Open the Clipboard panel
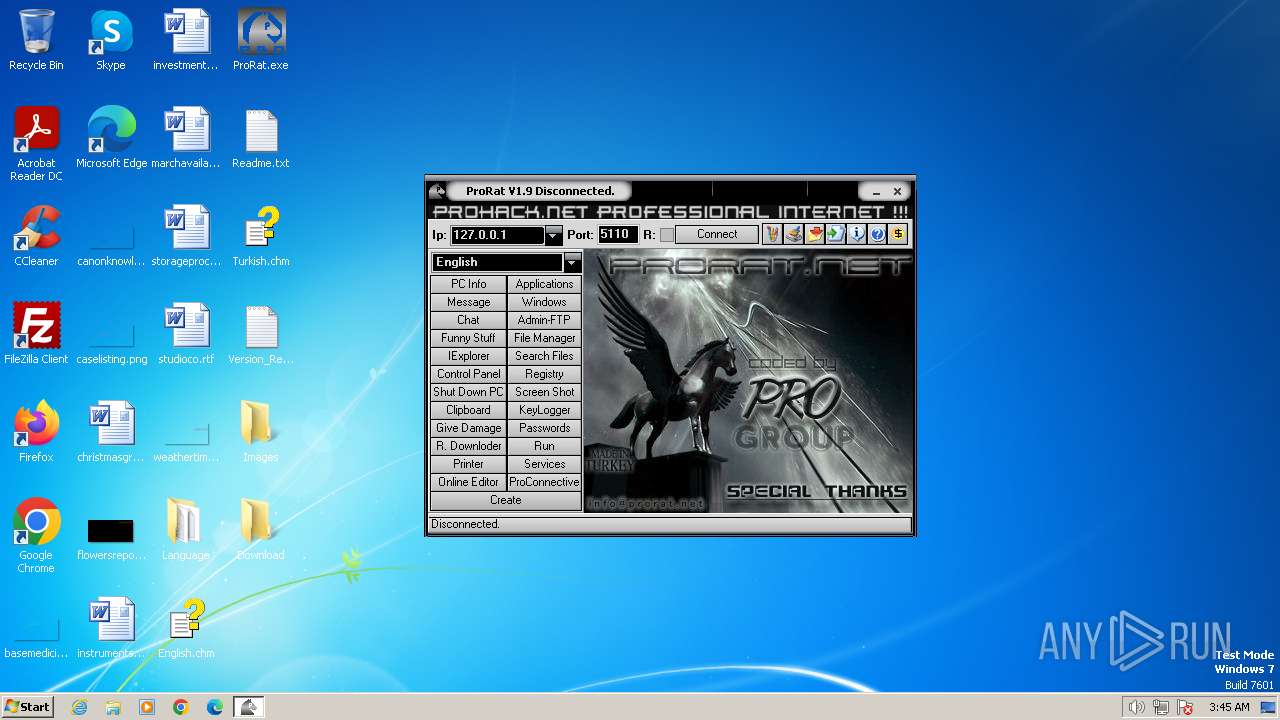This screenshot has height=720, width=1280. click(x=468, y=410)
